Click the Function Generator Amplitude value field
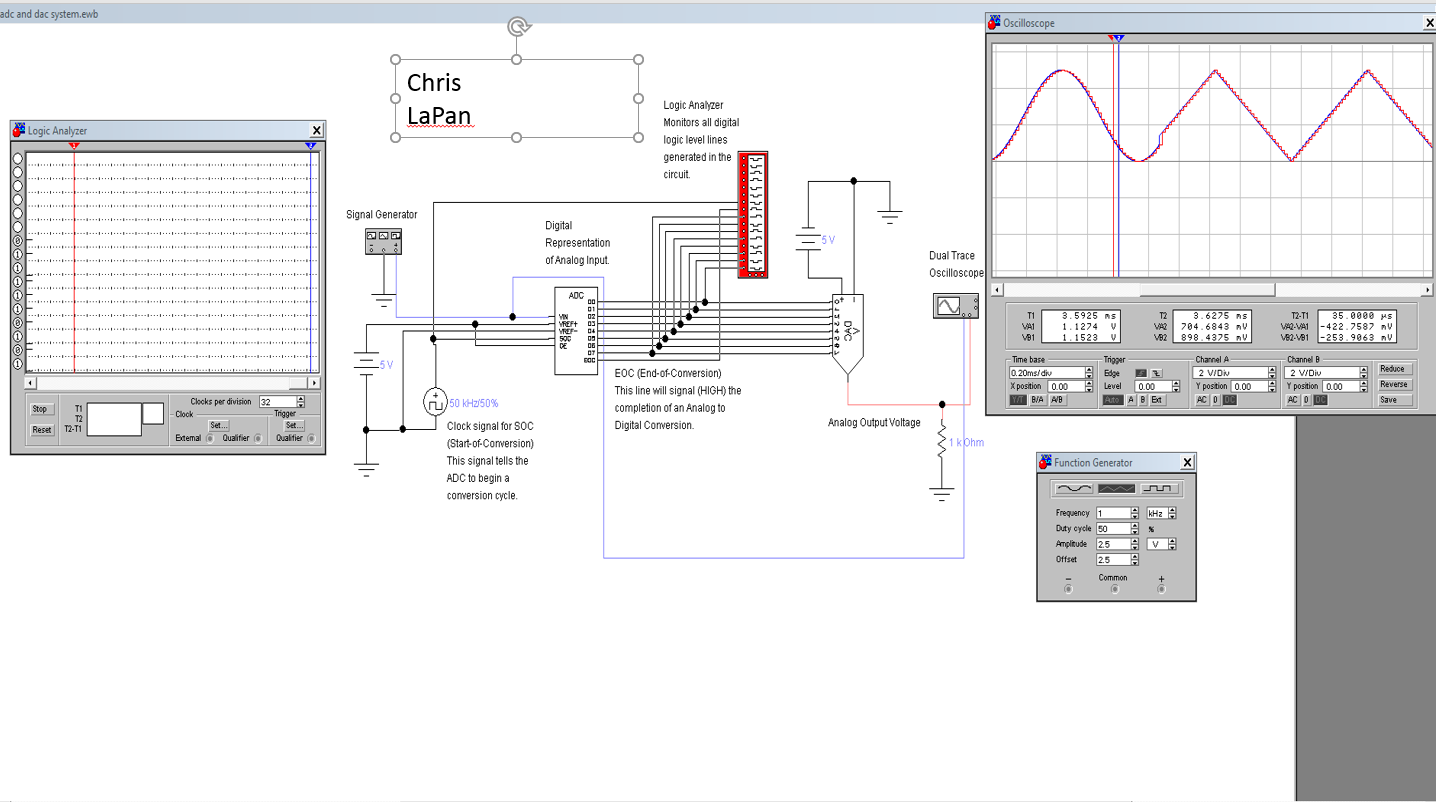Viewport: 1436px width, 802px height. click(x=1113, y=544)
